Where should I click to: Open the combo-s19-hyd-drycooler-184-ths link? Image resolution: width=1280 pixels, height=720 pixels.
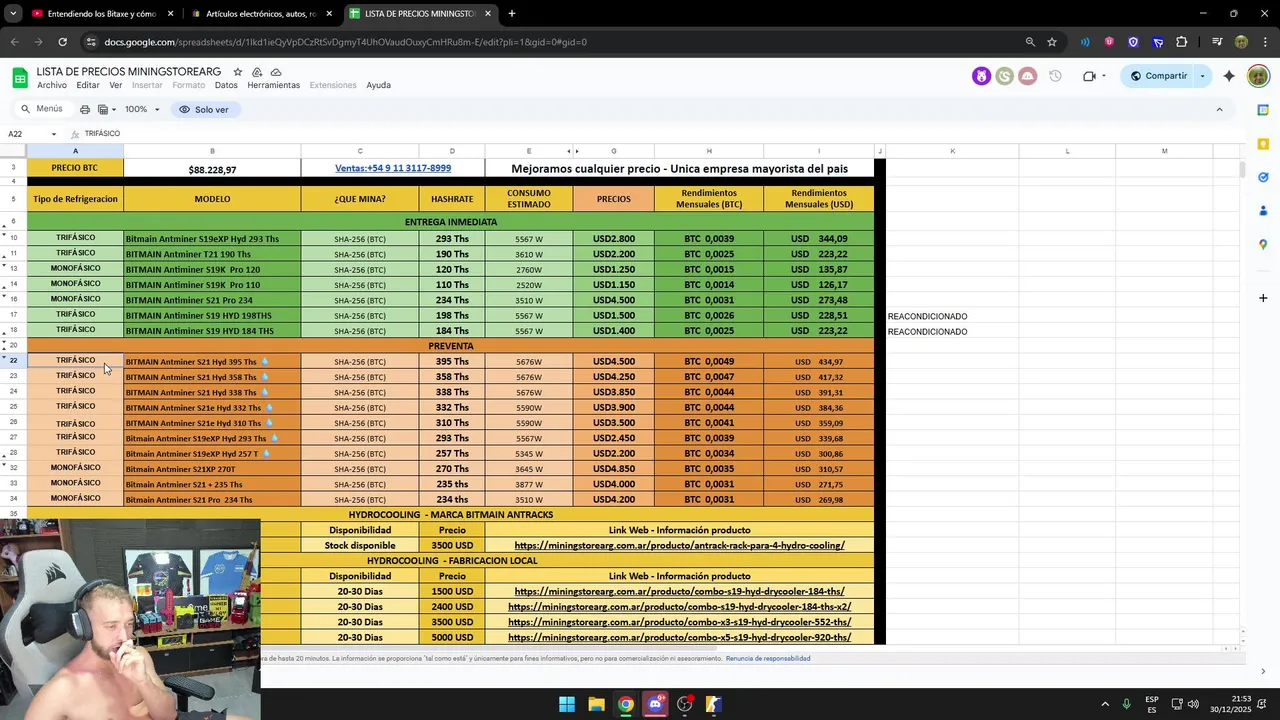pos(679,592)
